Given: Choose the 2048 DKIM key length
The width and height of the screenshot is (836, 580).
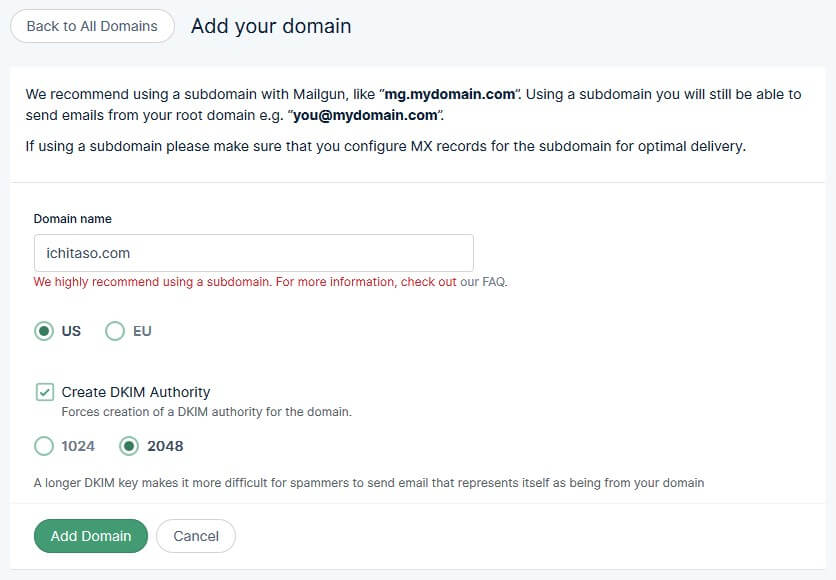Looking at the screenshot, I should click(x=129, y=446).
